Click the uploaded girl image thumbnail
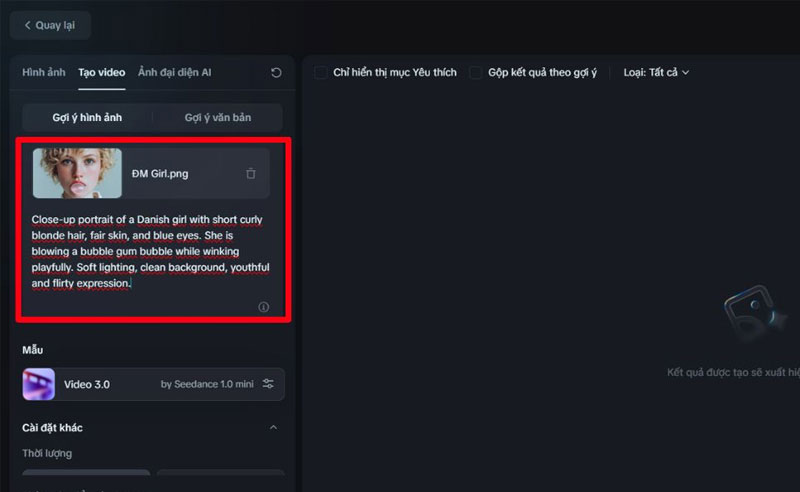 point(77,173)
